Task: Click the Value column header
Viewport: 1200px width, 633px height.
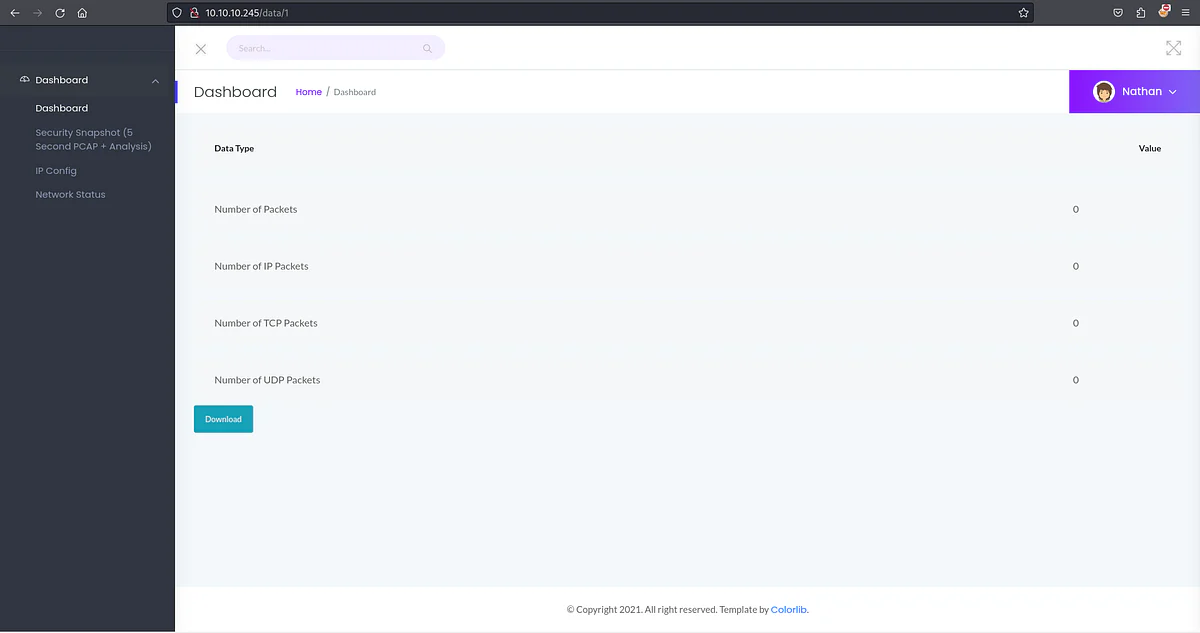Action: point(1150,149)
